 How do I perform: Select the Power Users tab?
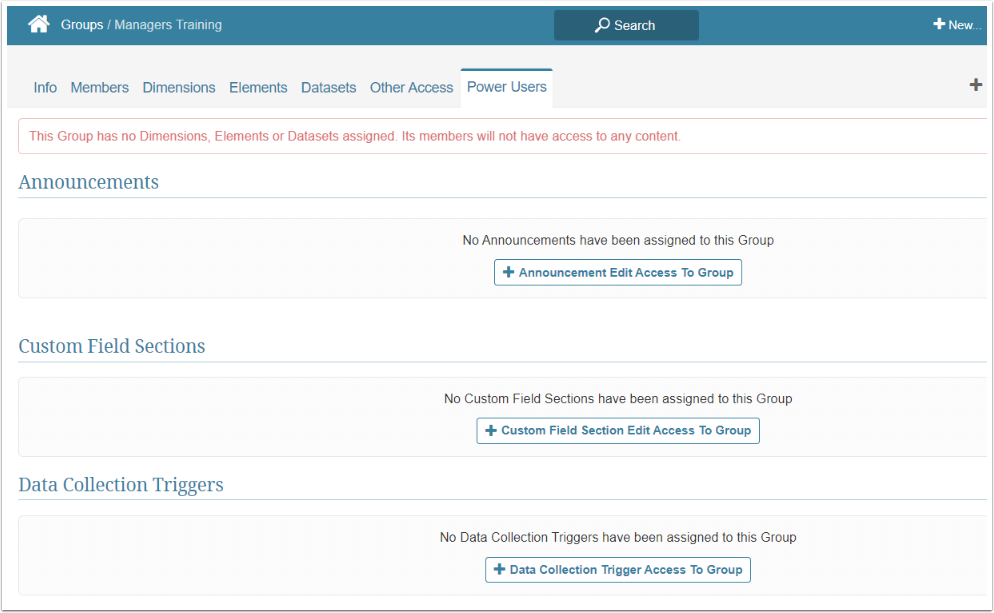507,87
